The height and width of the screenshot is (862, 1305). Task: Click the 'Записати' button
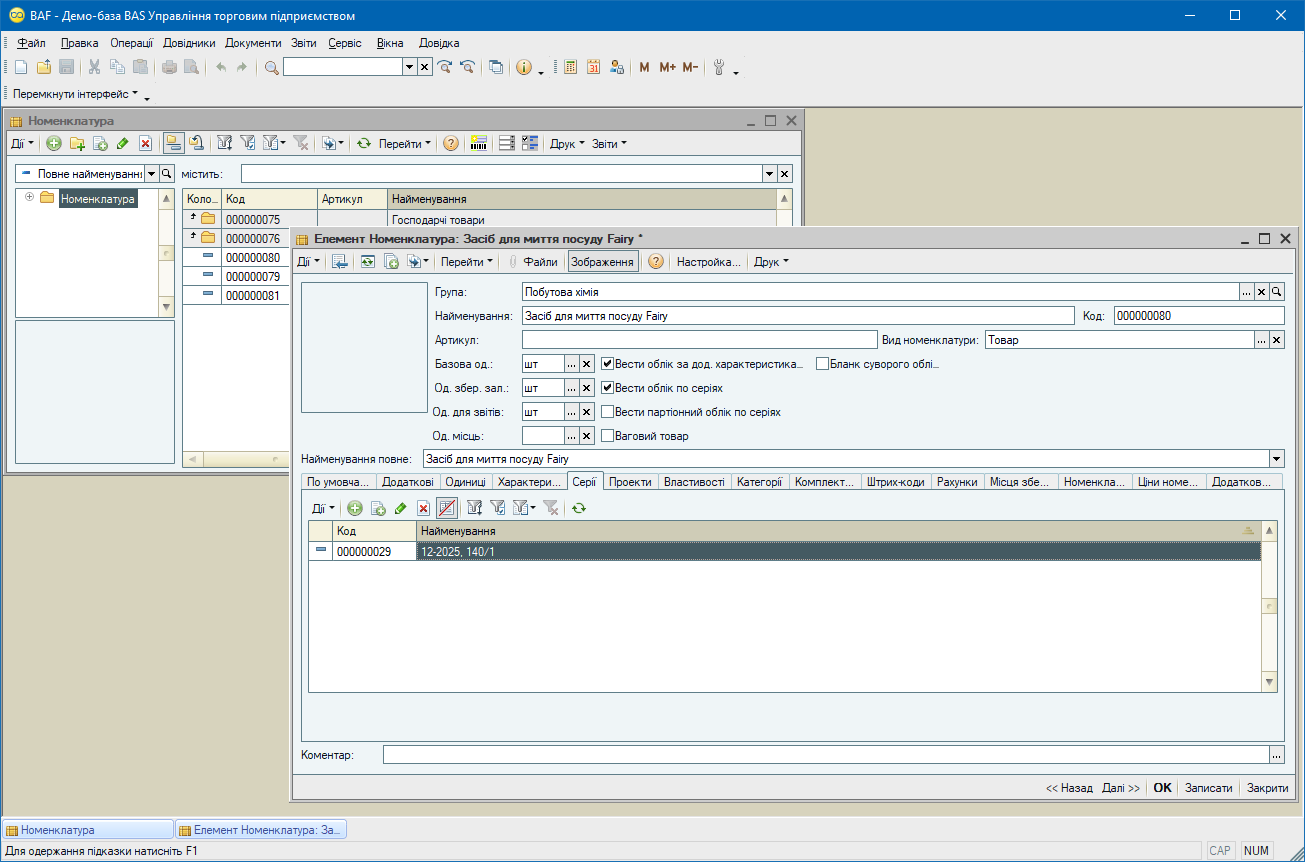coord(1208,788)
